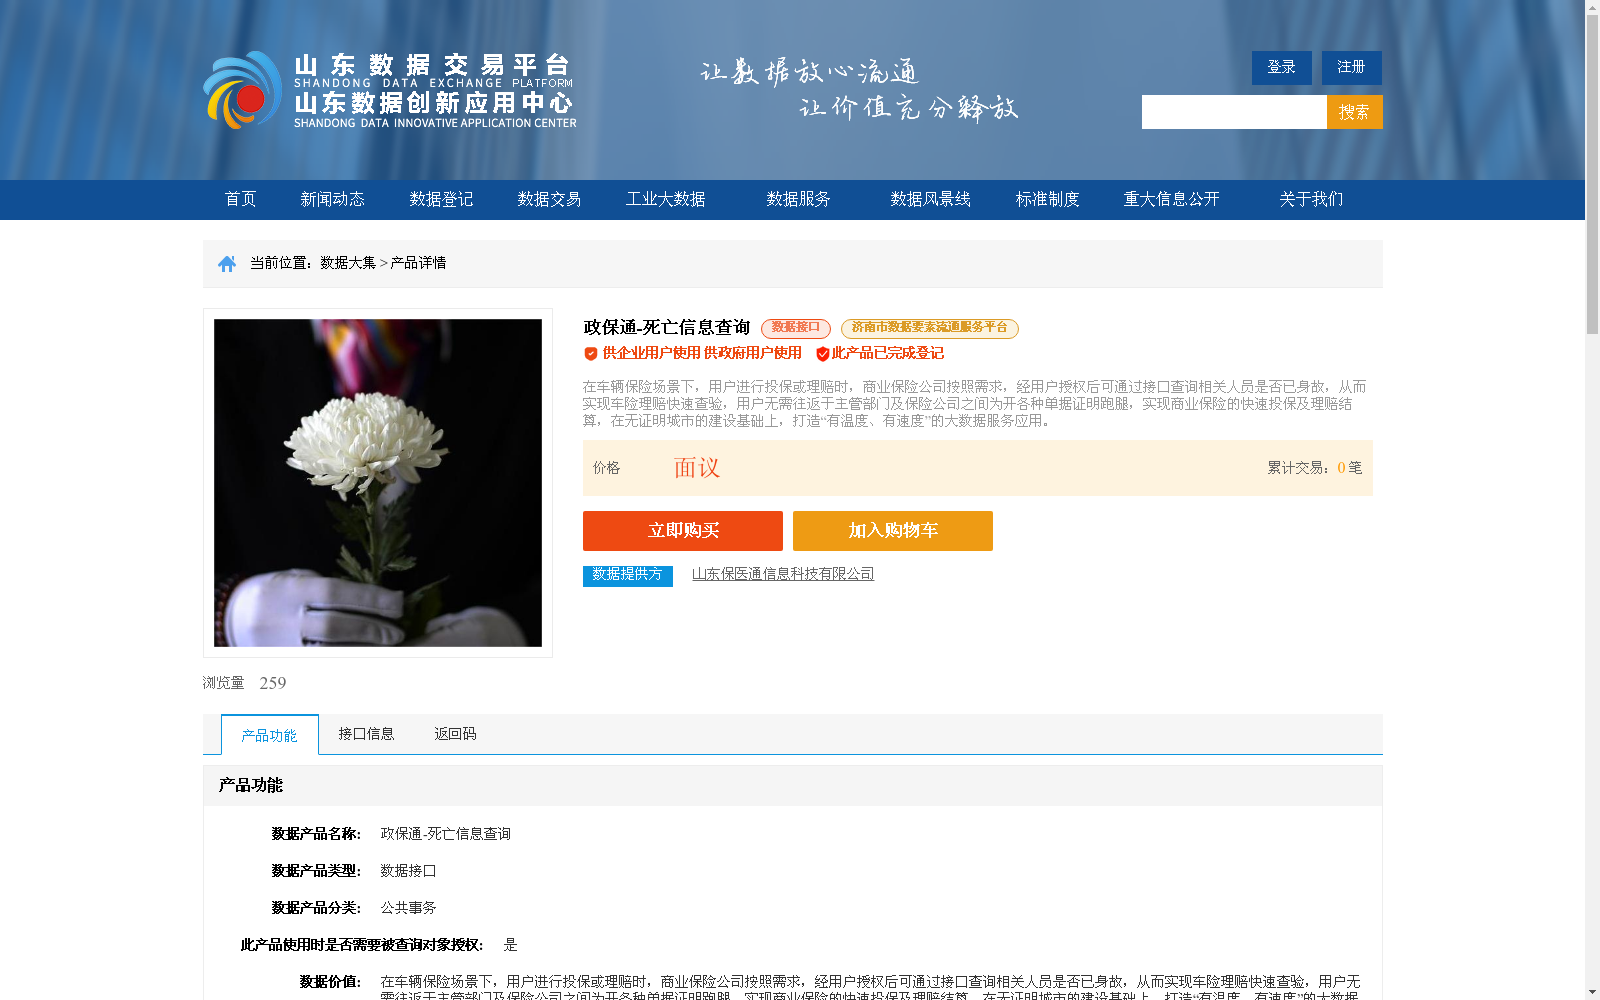Focus the site search input field
Screen dimensions: 1600x1000
[1234, 112]
